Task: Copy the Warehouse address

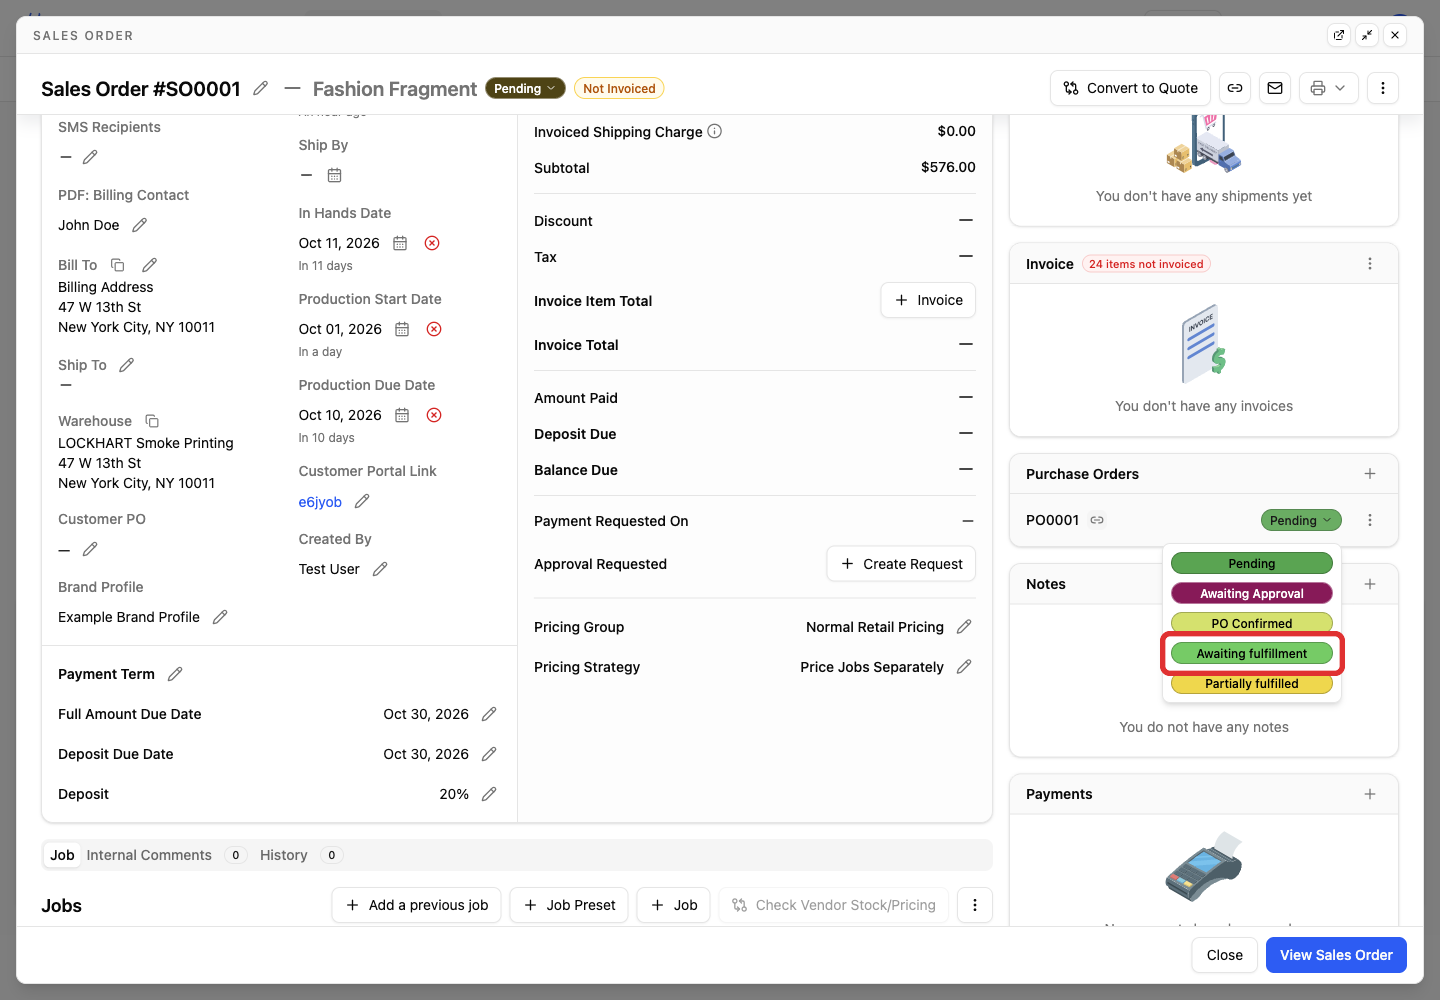Action: (x=152, y=421)
